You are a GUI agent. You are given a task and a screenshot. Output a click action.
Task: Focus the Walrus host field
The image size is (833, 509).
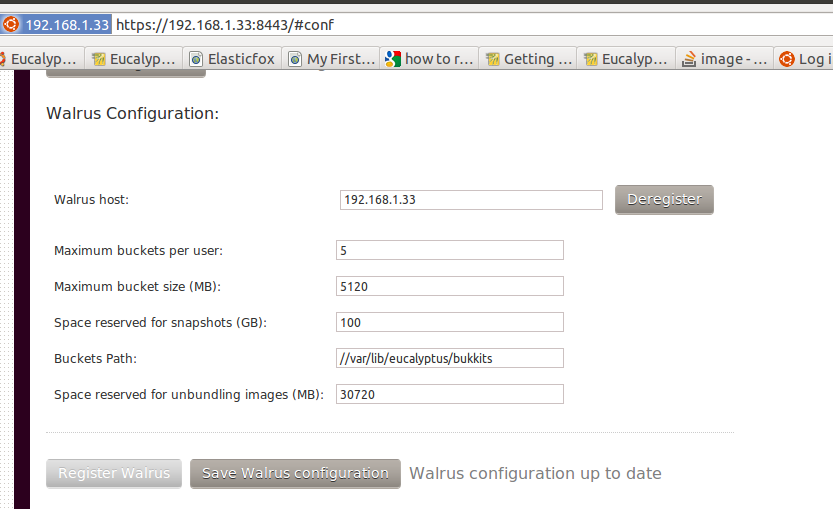click(471, 200)
